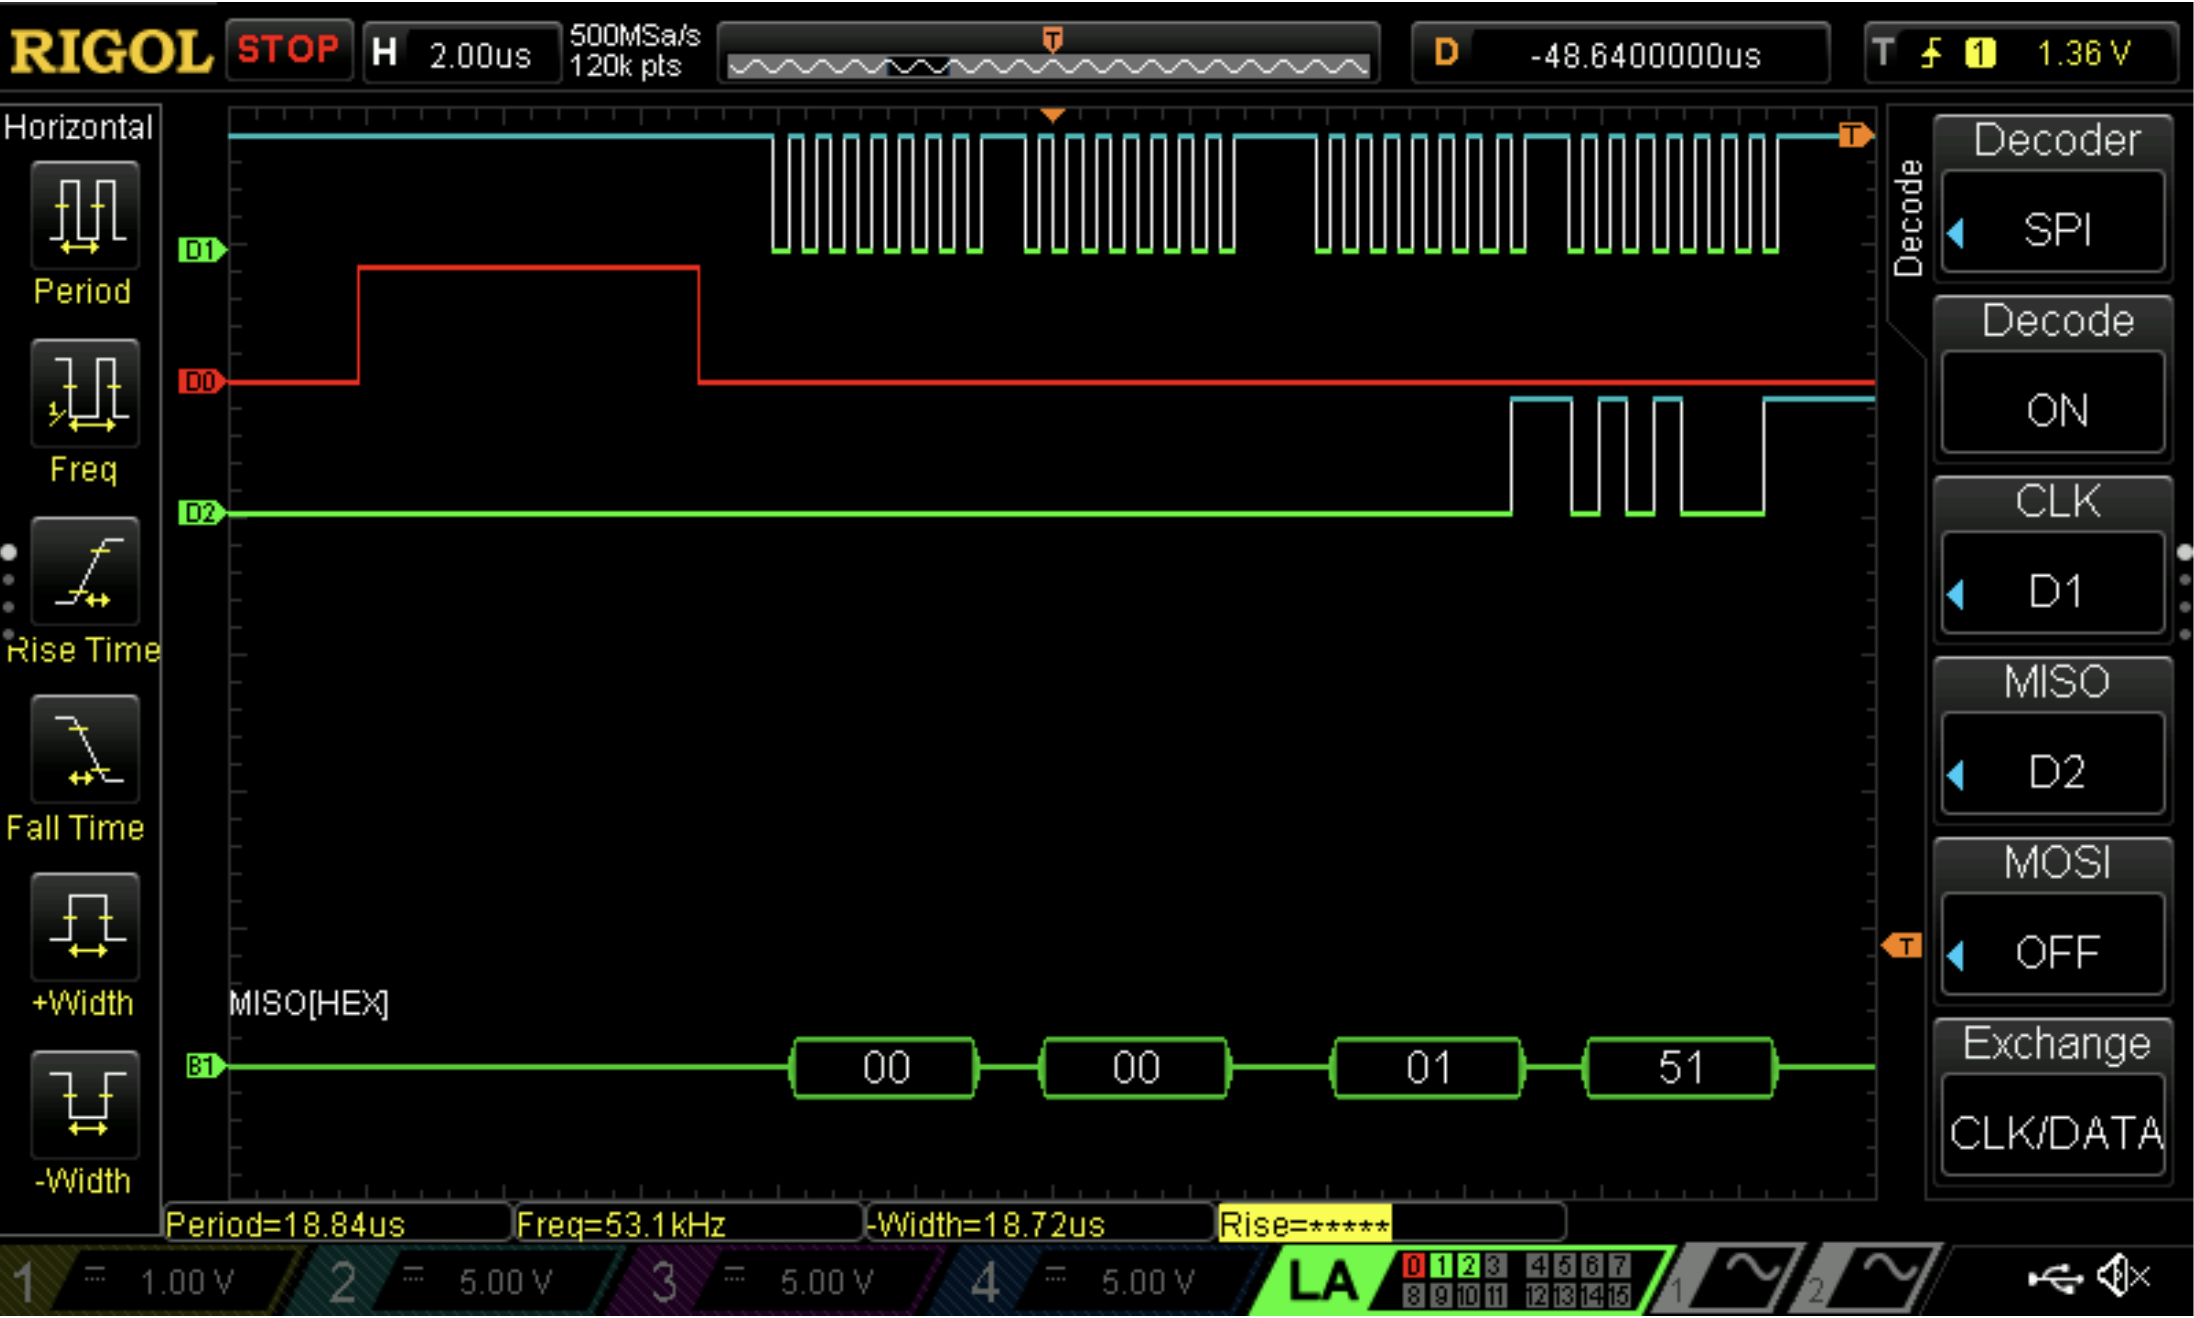The image size is (2194, 1318).
Task: Toggle the LA logic analyzer indicator
Action: point(1322,1281)
